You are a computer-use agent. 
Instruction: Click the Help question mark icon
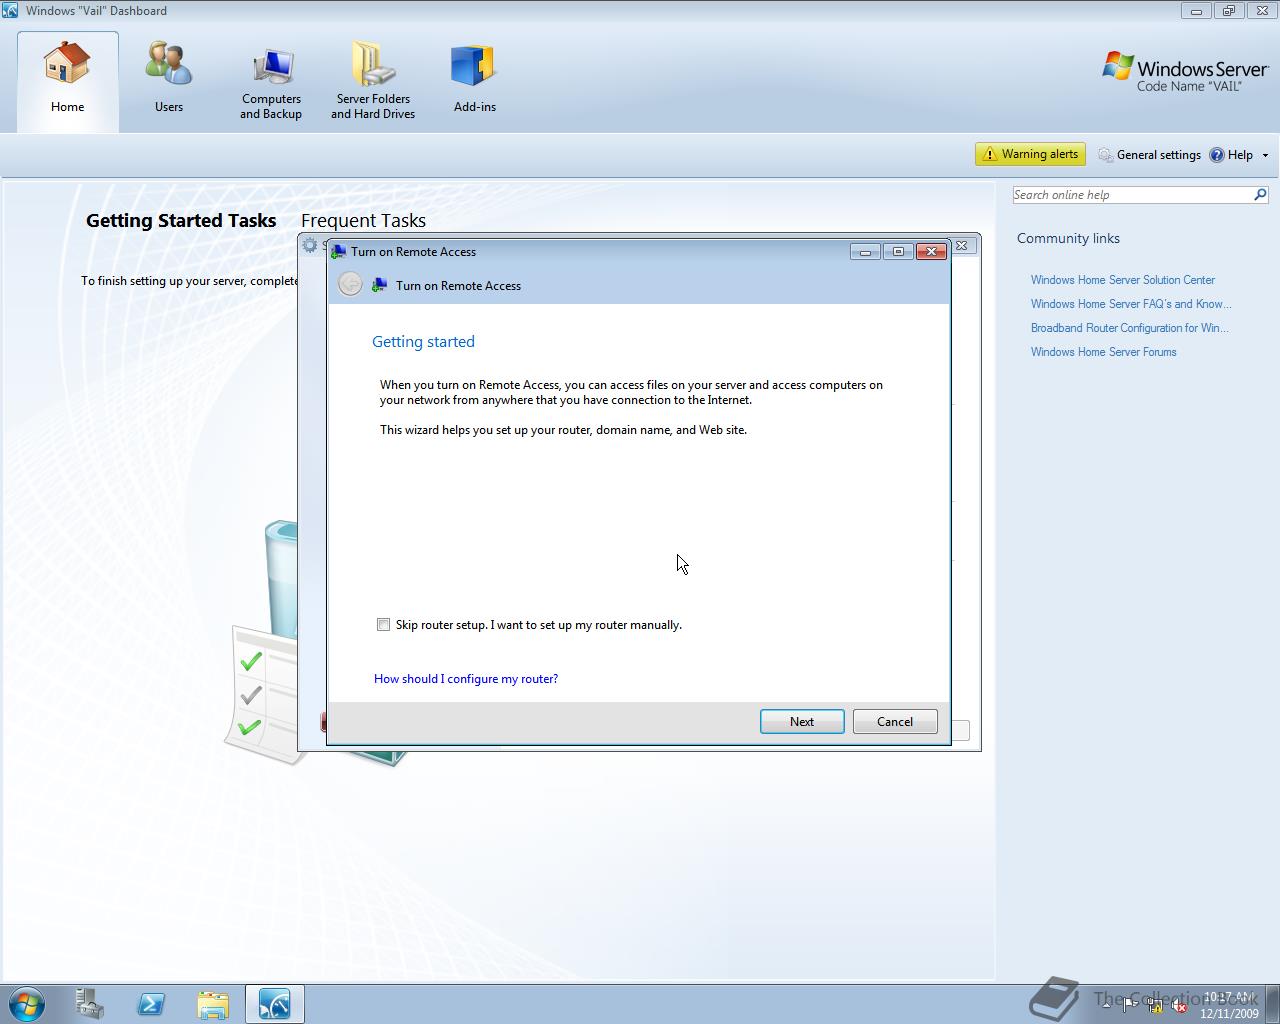[x=1217, y=155]
